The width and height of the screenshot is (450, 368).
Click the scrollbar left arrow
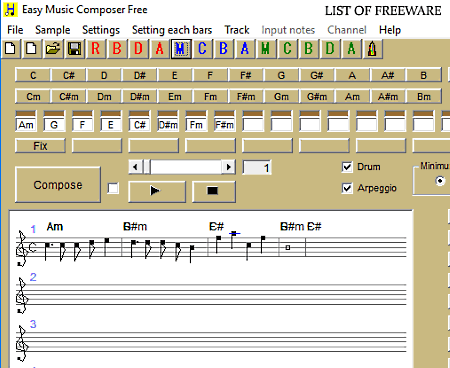(135, 167)
